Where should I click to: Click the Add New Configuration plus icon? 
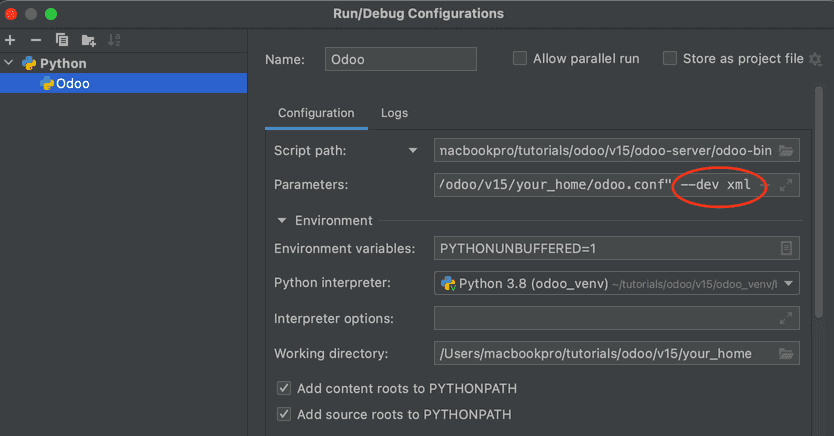10,40
